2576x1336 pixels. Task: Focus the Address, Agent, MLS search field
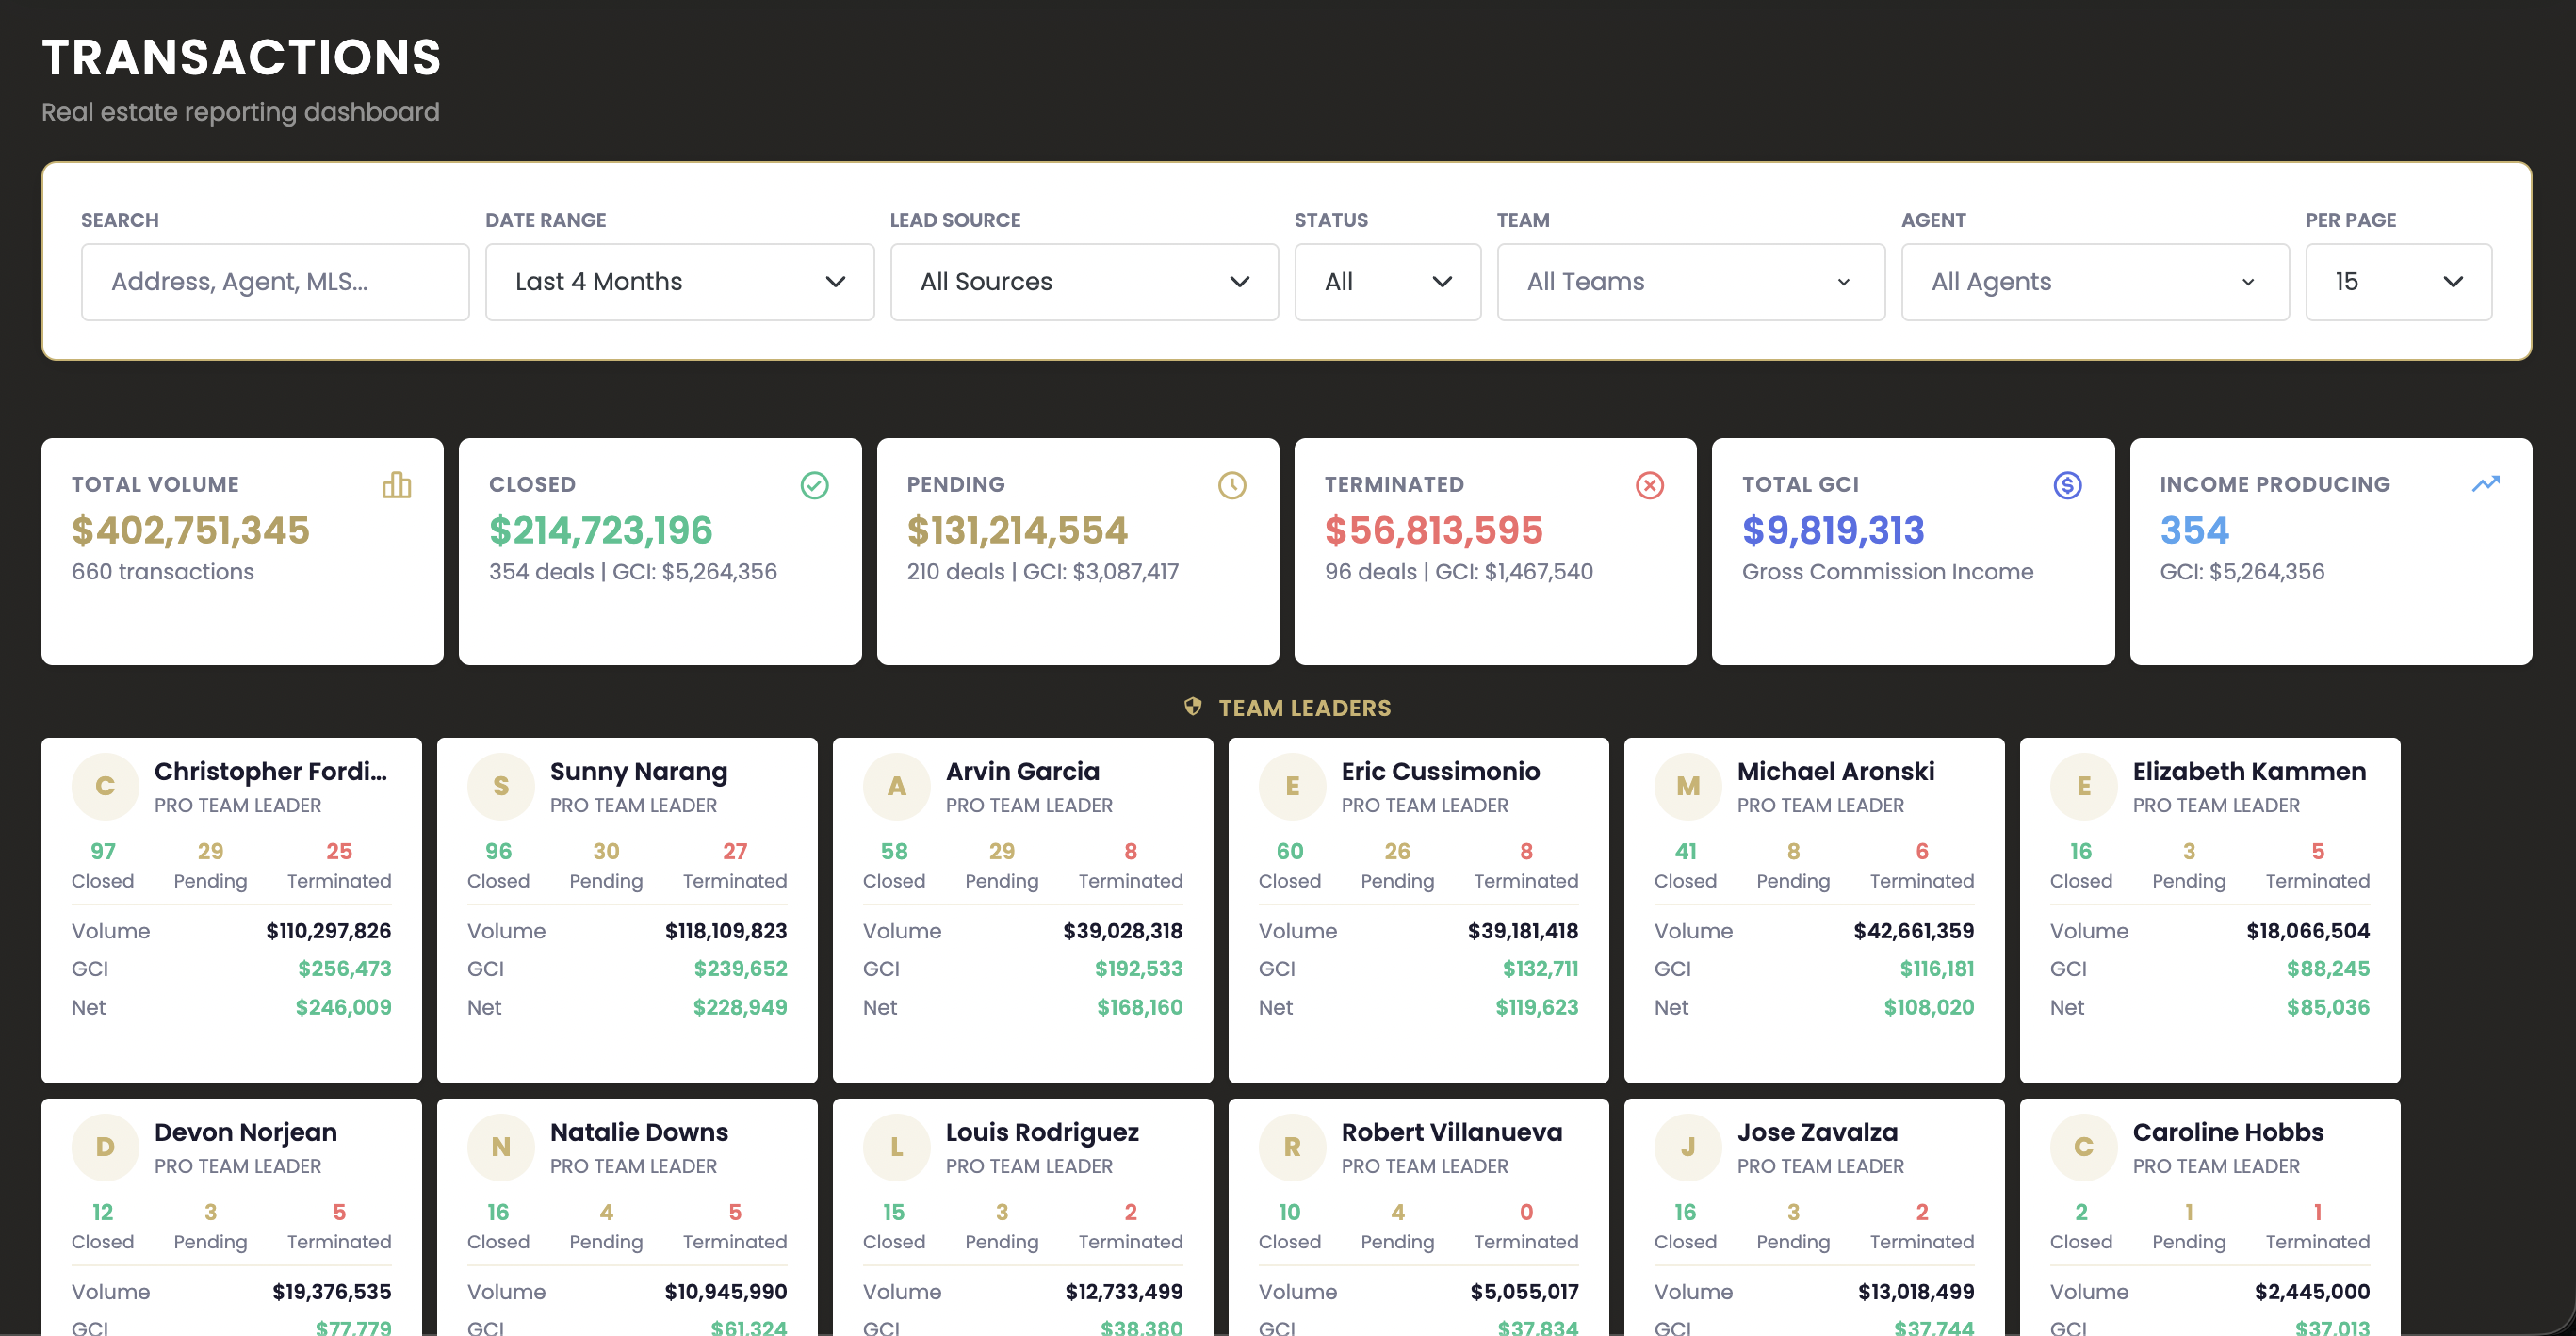275,282
